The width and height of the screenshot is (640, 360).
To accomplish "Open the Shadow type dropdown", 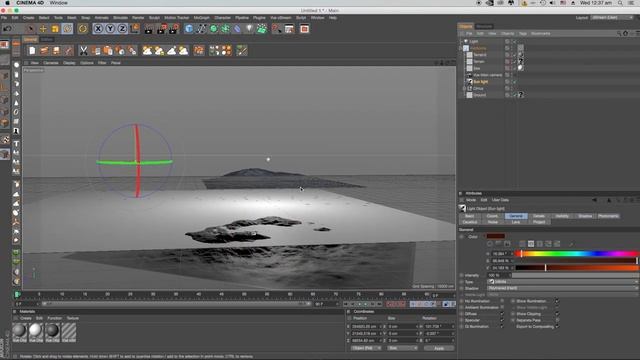I will [x=562, y=288].
